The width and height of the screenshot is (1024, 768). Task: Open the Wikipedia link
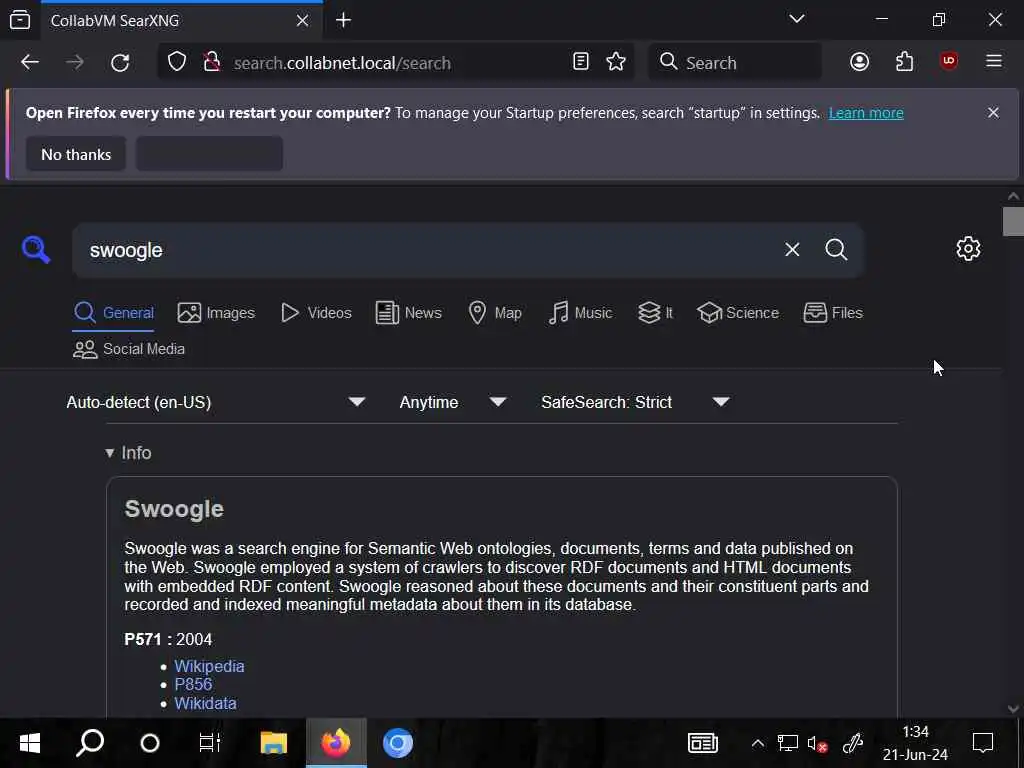(x=209, y=666)
